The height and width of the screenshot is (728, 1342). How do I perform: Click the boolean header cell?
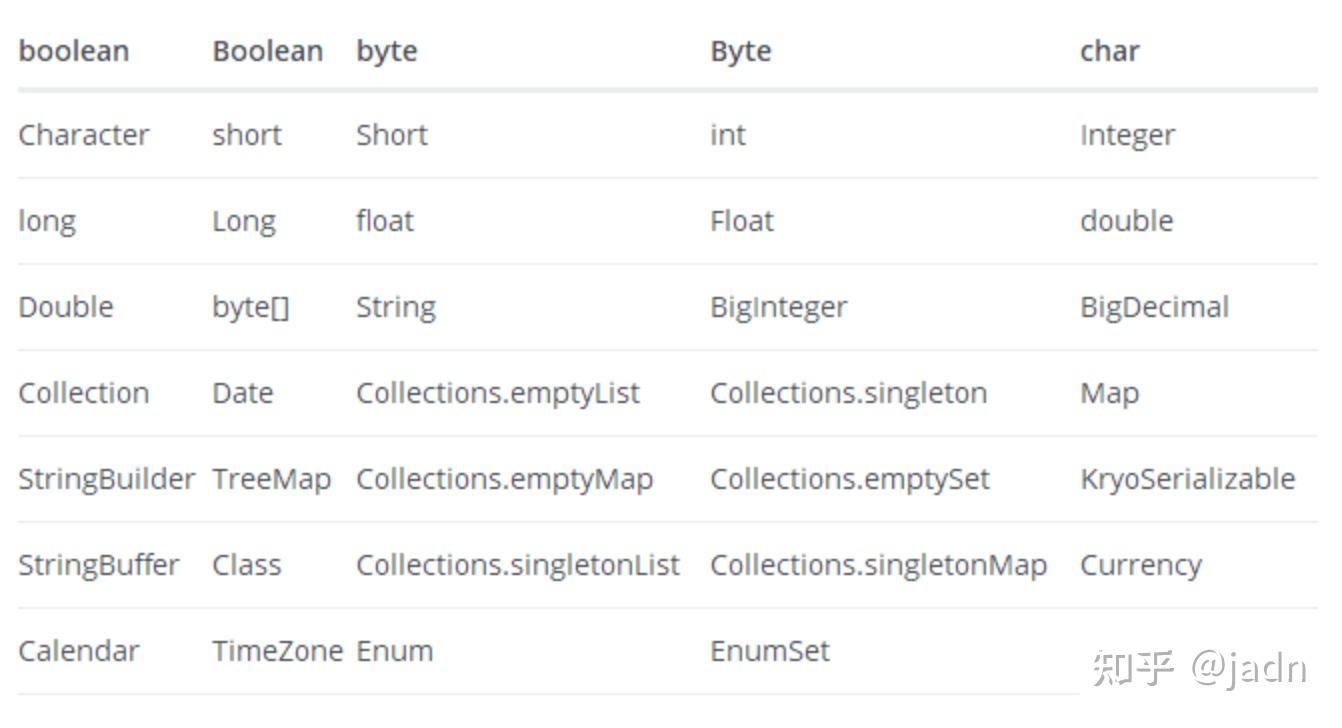tap(74, 51)
